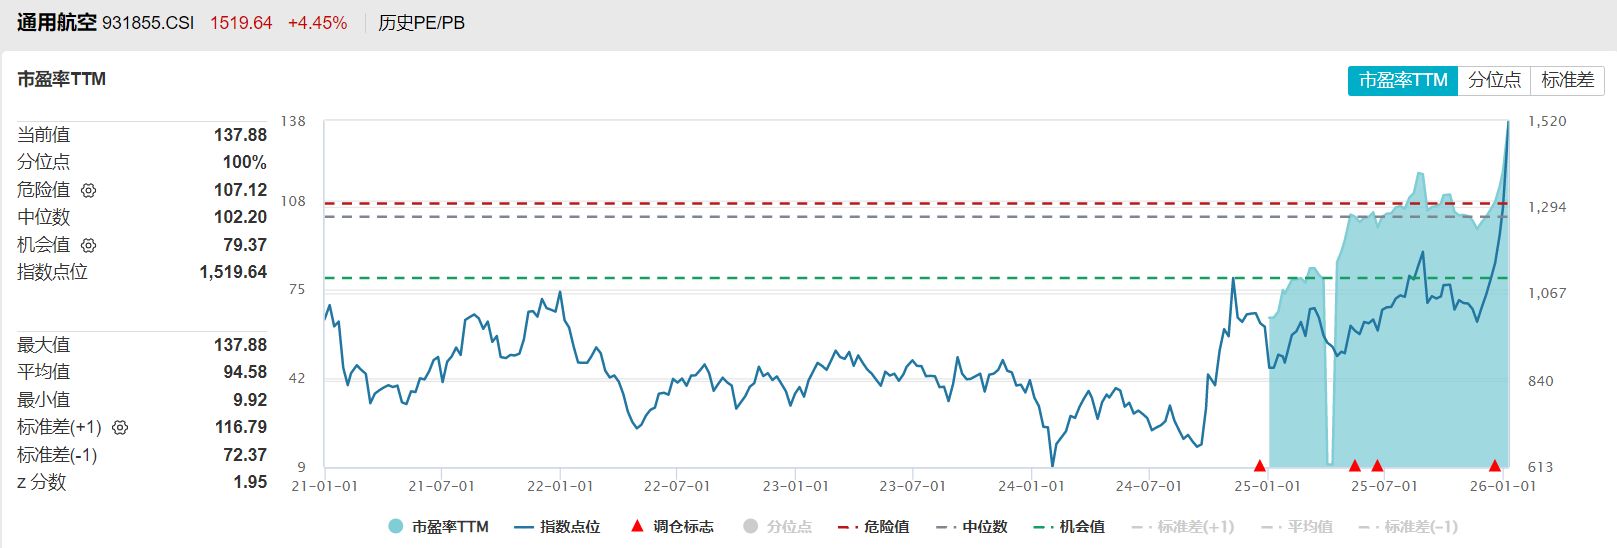Hide the 市盈率TTM series via chart legend
Image resolution: width=1617 pixels, height=548 pixels.
[438, 526]
